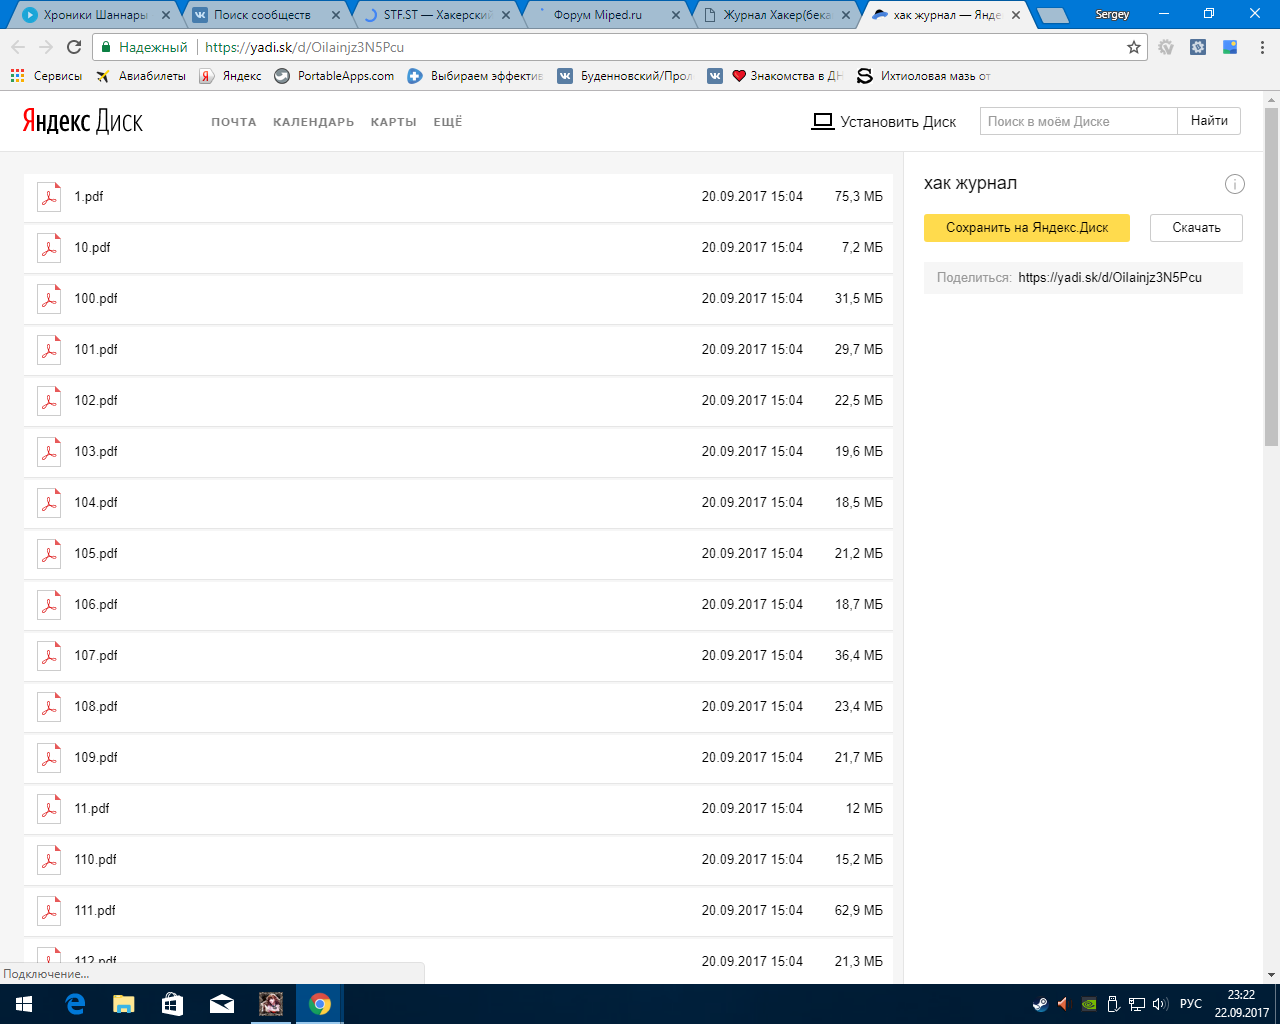1280x1024 pixels.
Task: Click the PDF icon next to 101.pdf
Action: (x=49, y=350)
